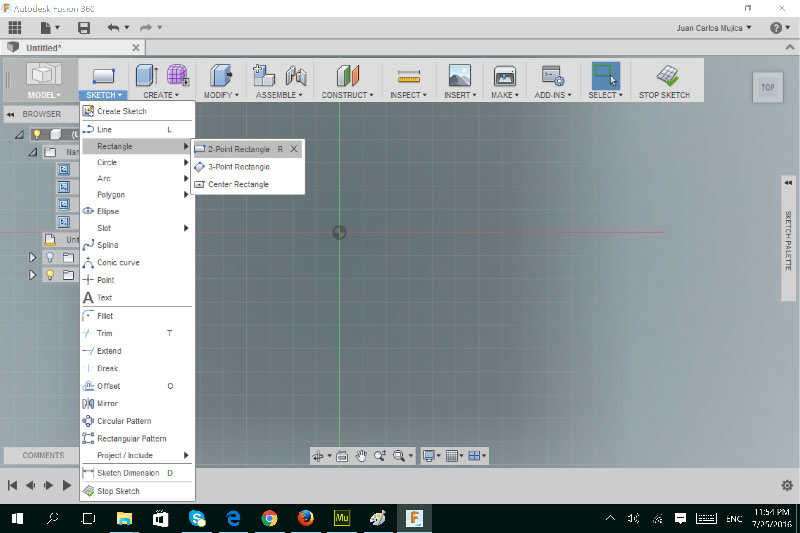Open Juan Carlos Mujica account dropdown
800x533 pixels.
coord(714,28)
